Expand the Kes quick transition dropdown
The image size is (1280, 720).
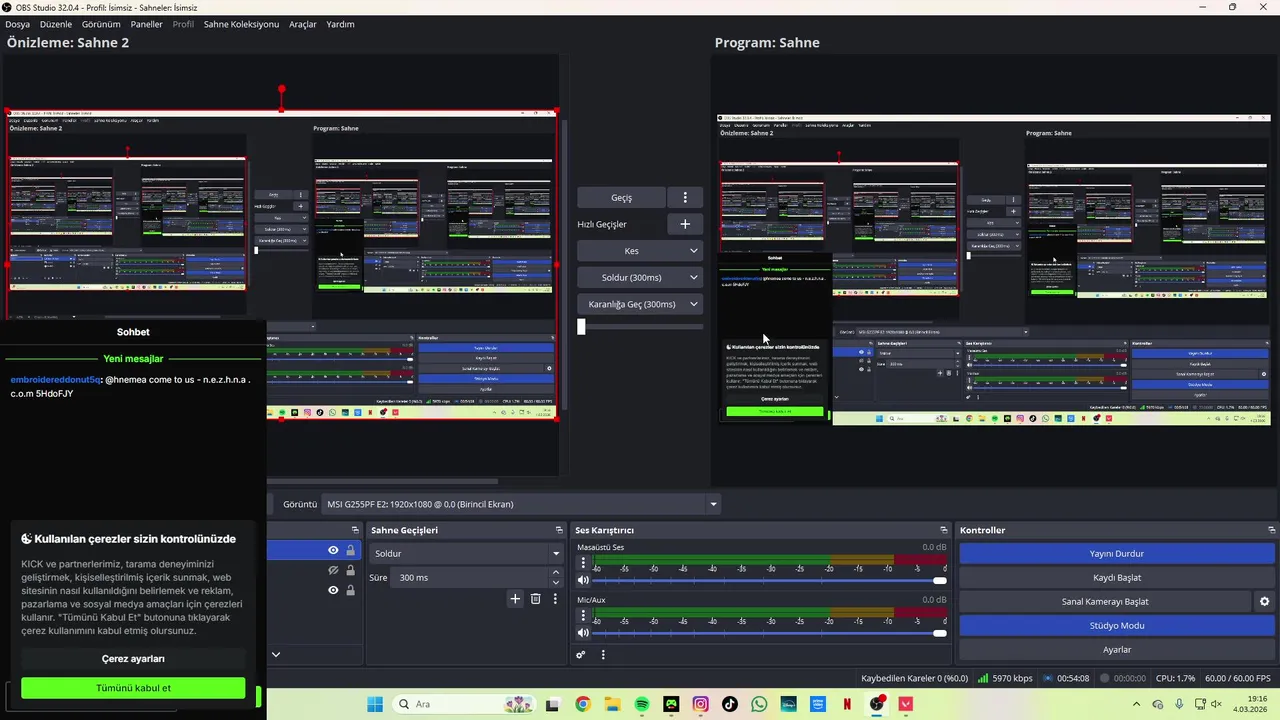point(694,251)
